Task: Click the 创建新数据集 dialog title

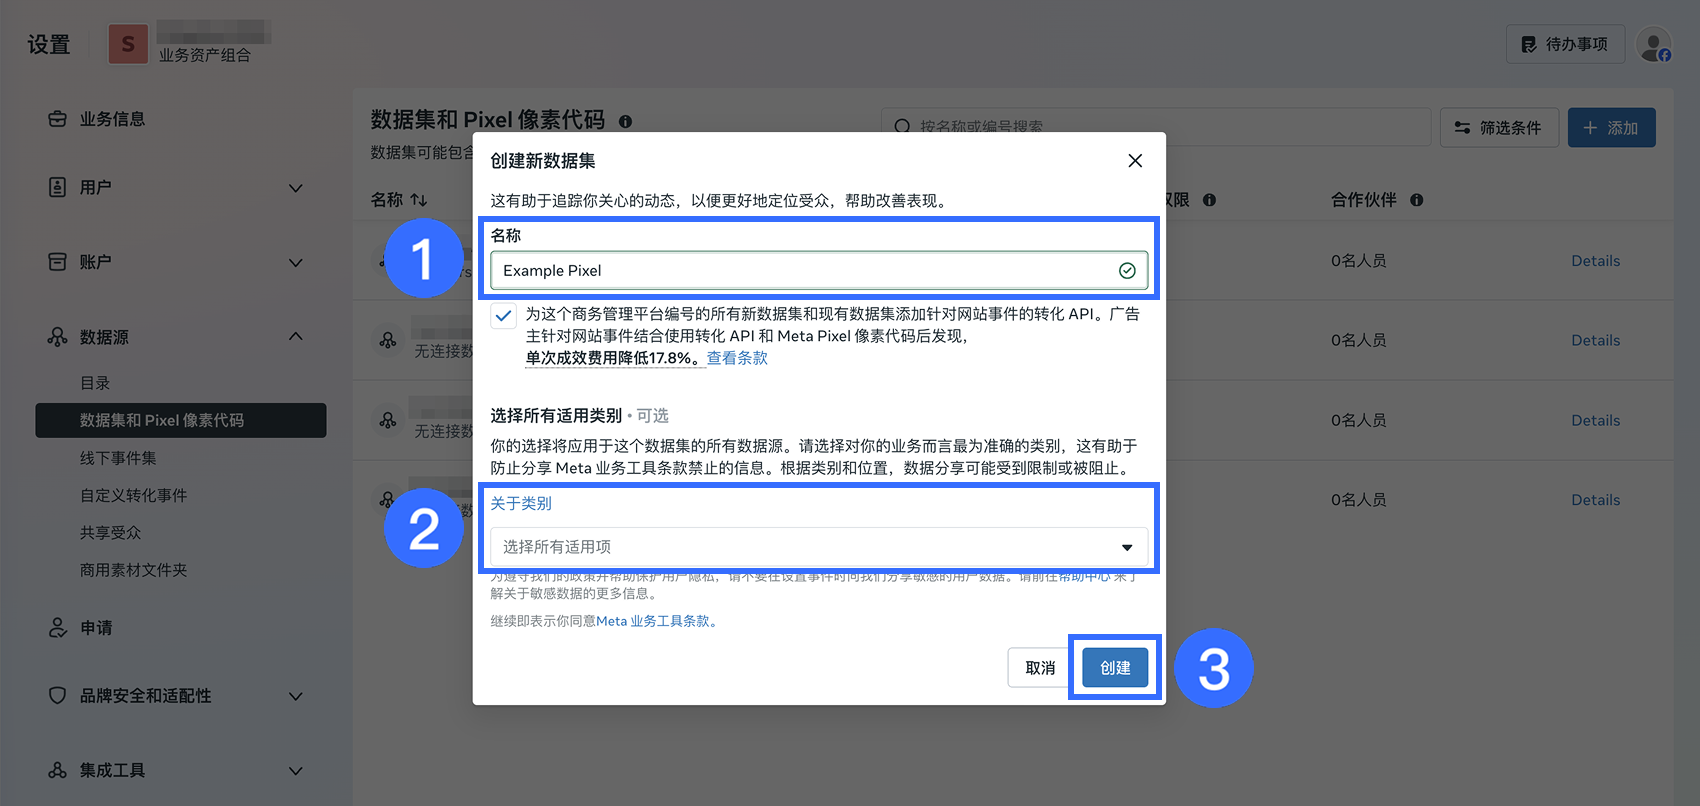Action: point(543,161)
